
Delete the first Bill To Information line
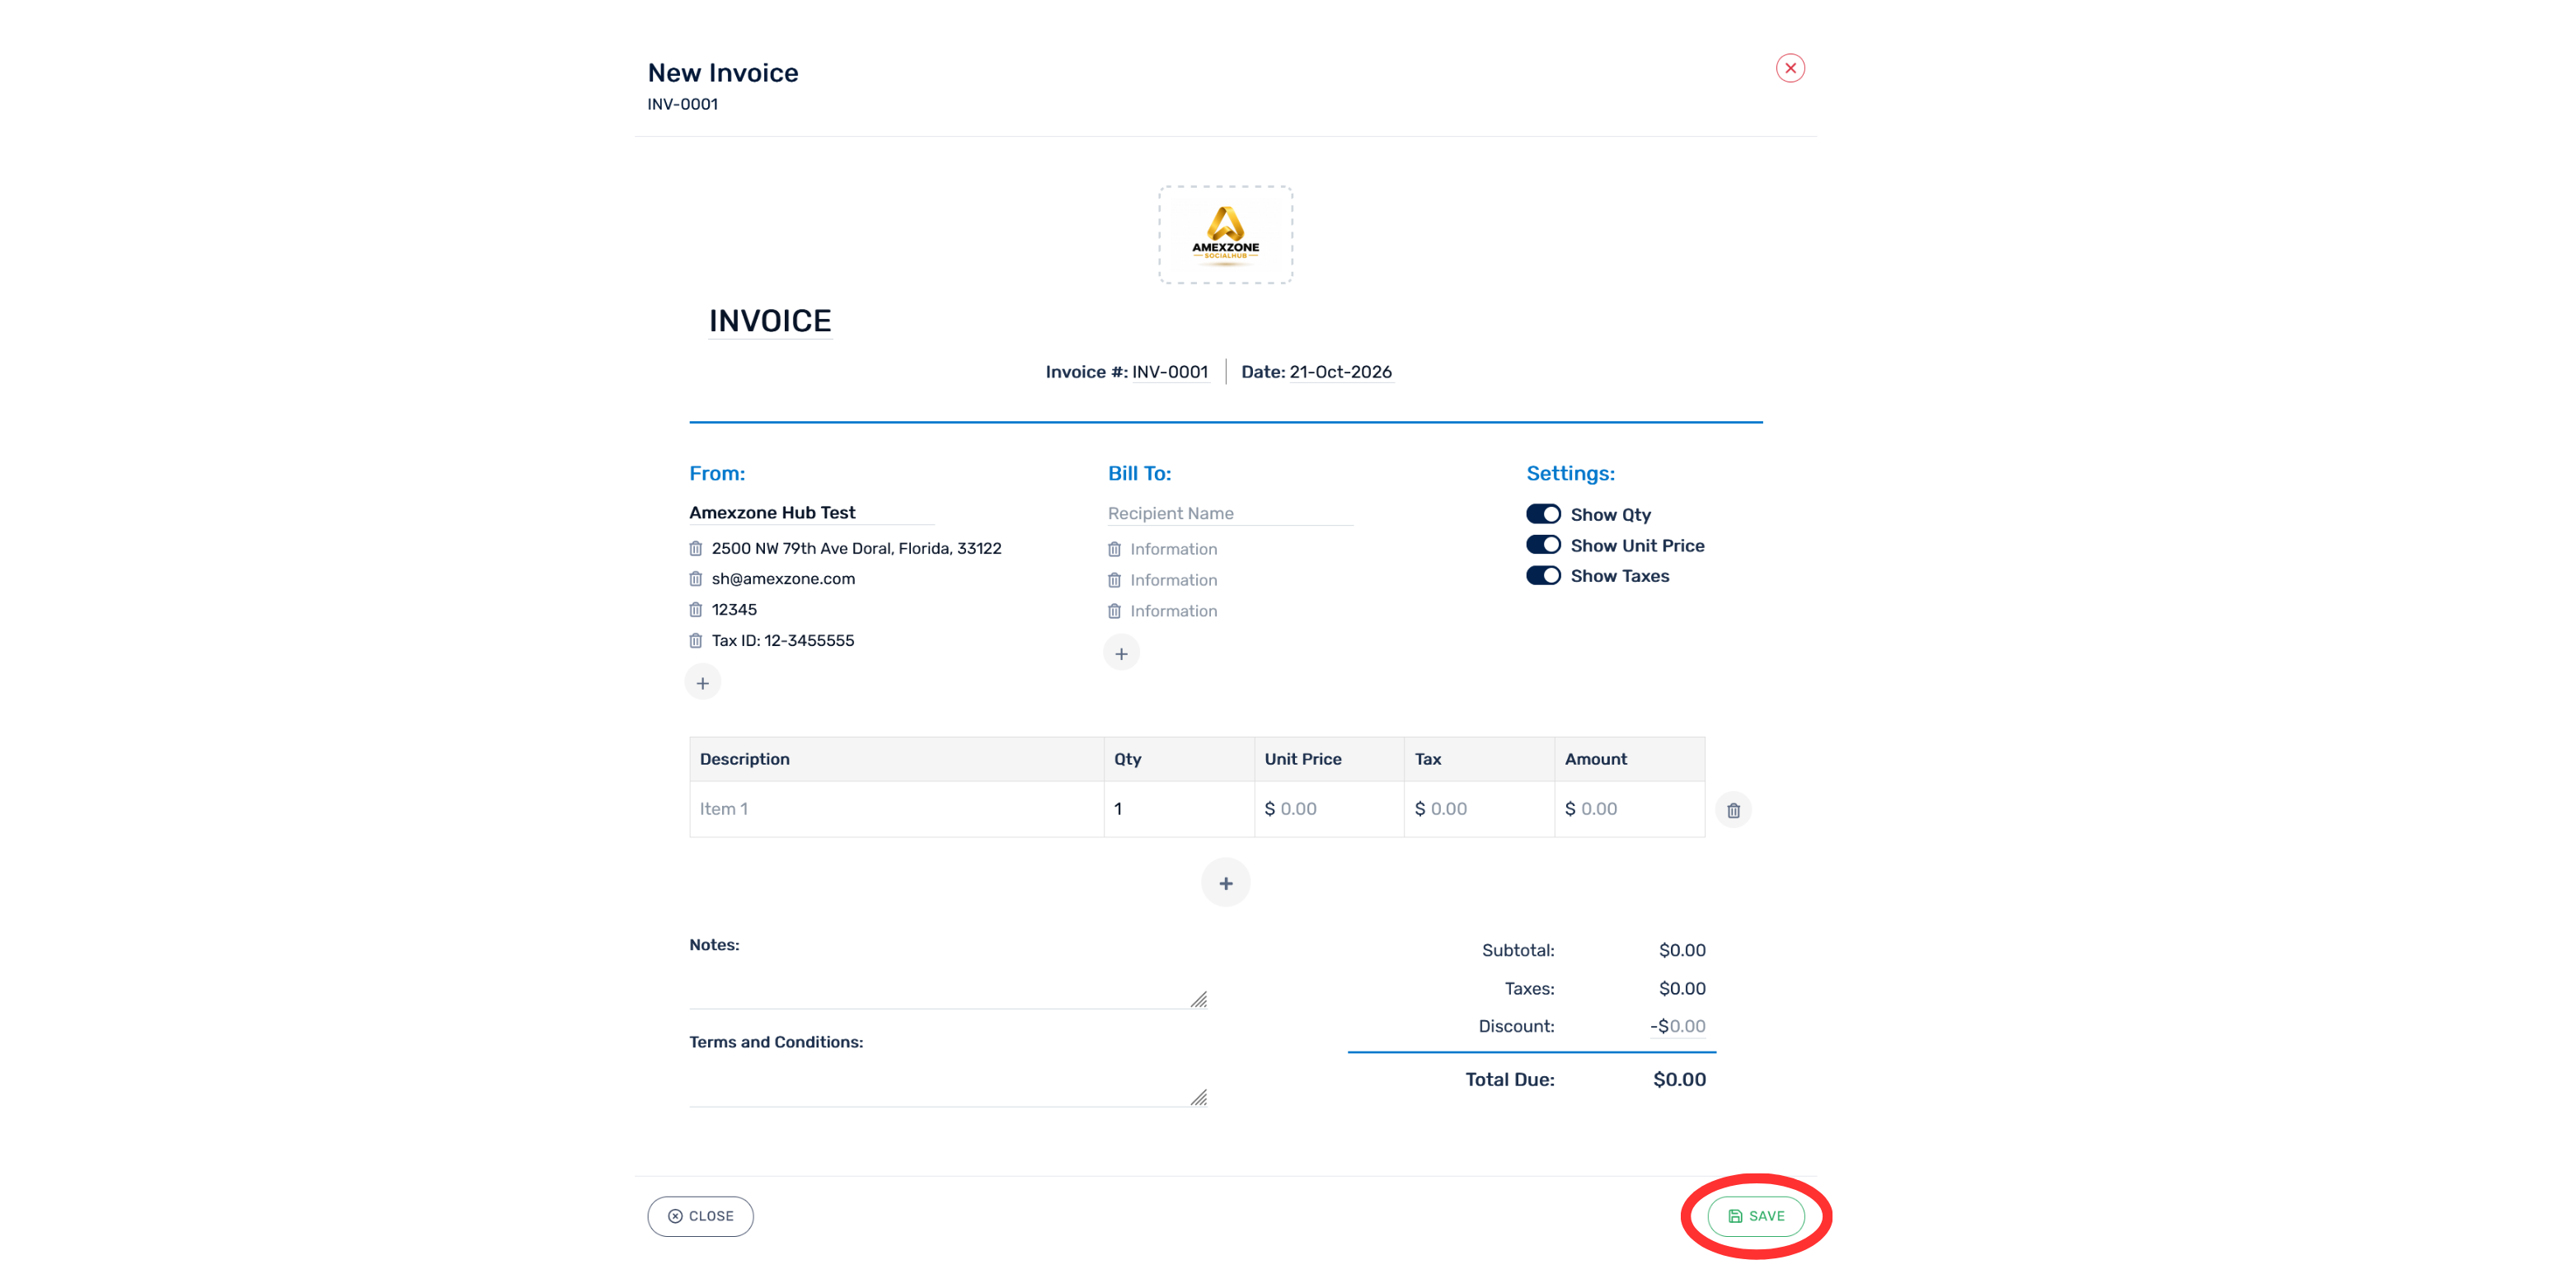(x=1114, y=549)
